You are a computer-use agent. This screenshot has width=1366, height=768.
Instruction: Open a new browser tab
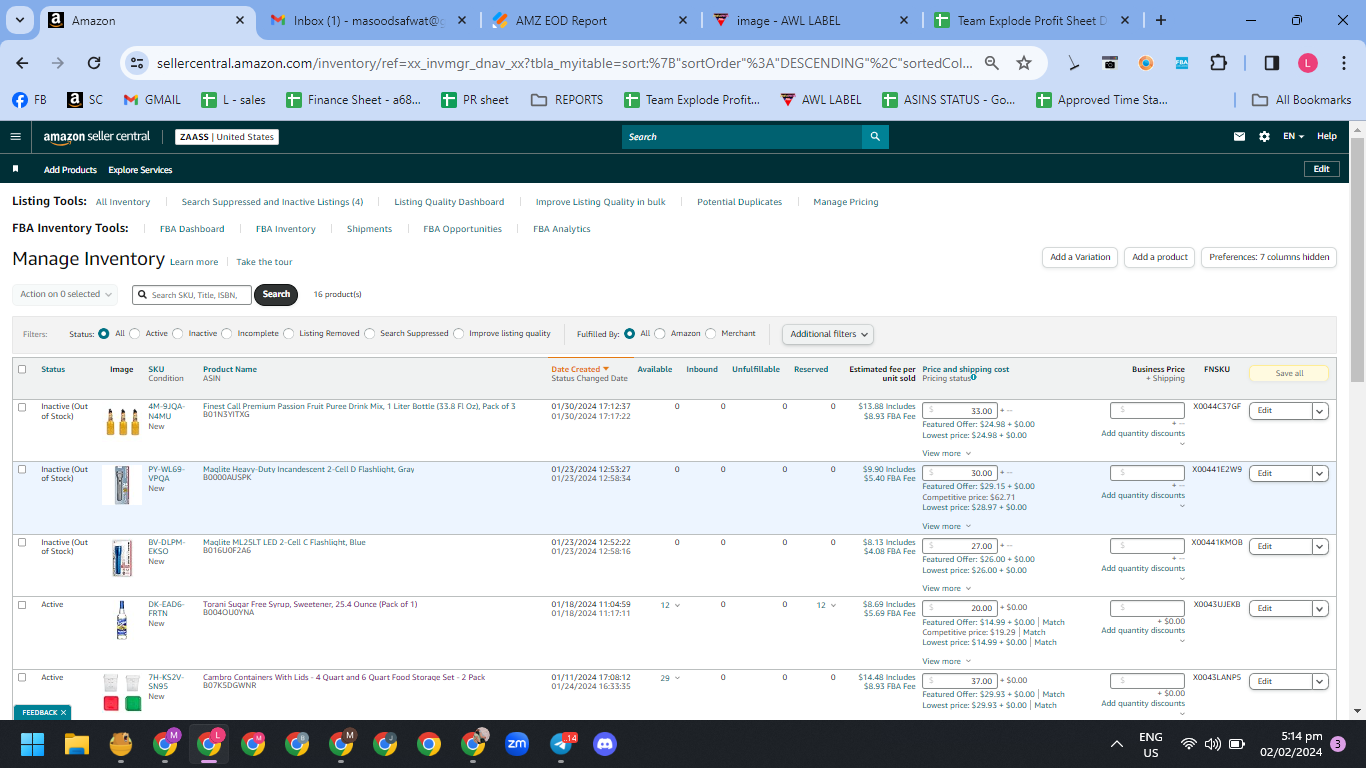1160,20
